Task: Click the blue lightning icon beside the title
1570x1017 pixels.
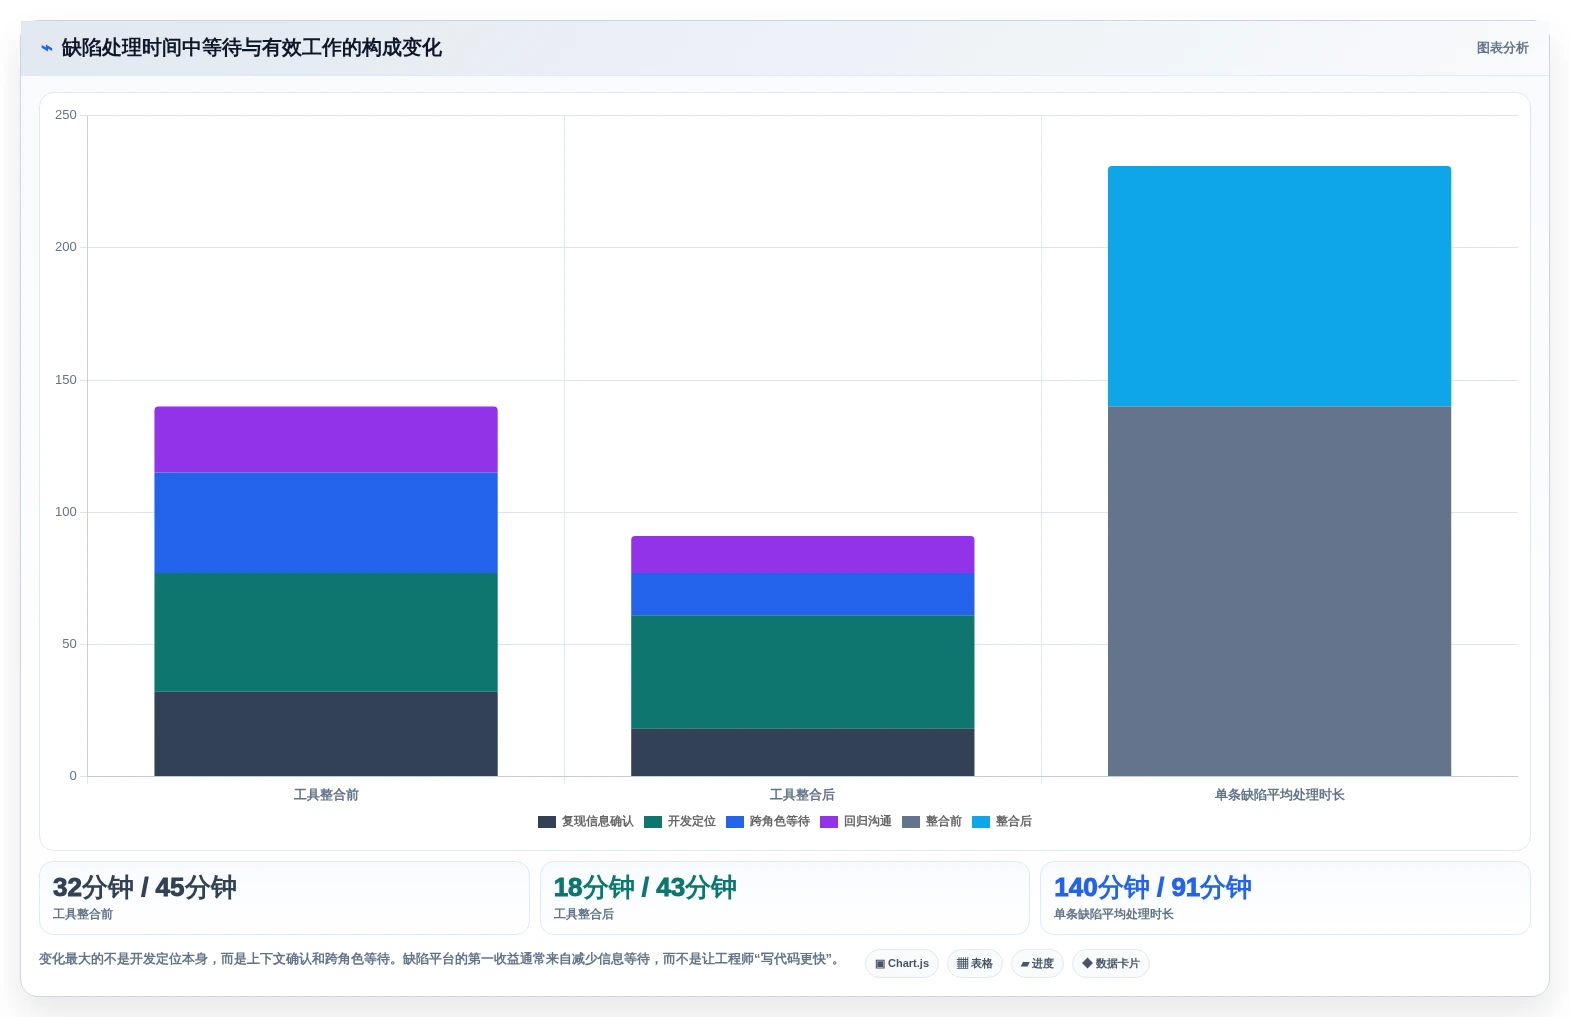Action: pos(46,48)
